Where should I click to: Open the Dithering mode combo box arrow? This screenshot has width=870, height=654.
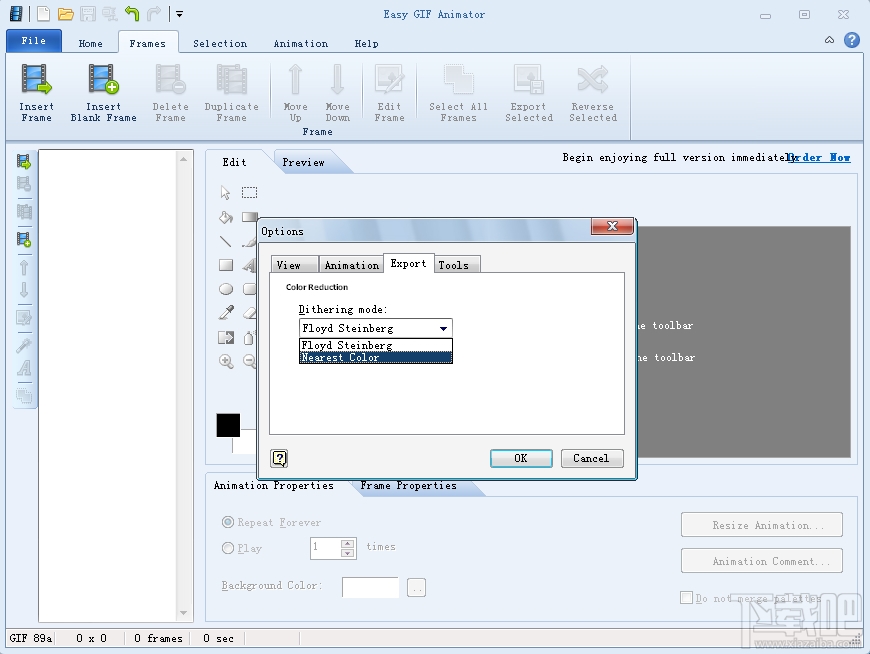444,328
